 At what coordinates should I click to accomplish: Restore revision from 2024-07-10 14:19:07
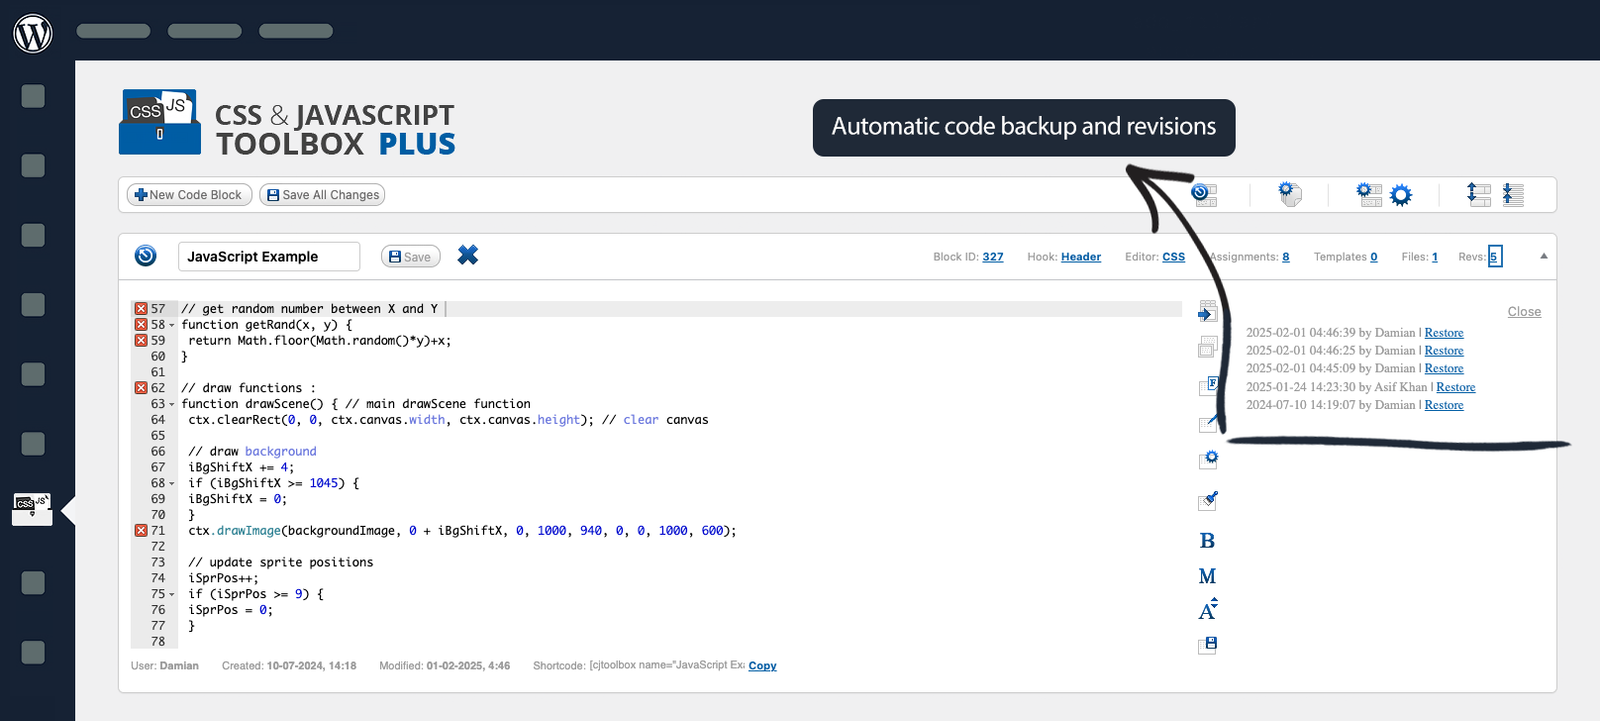1444,405
